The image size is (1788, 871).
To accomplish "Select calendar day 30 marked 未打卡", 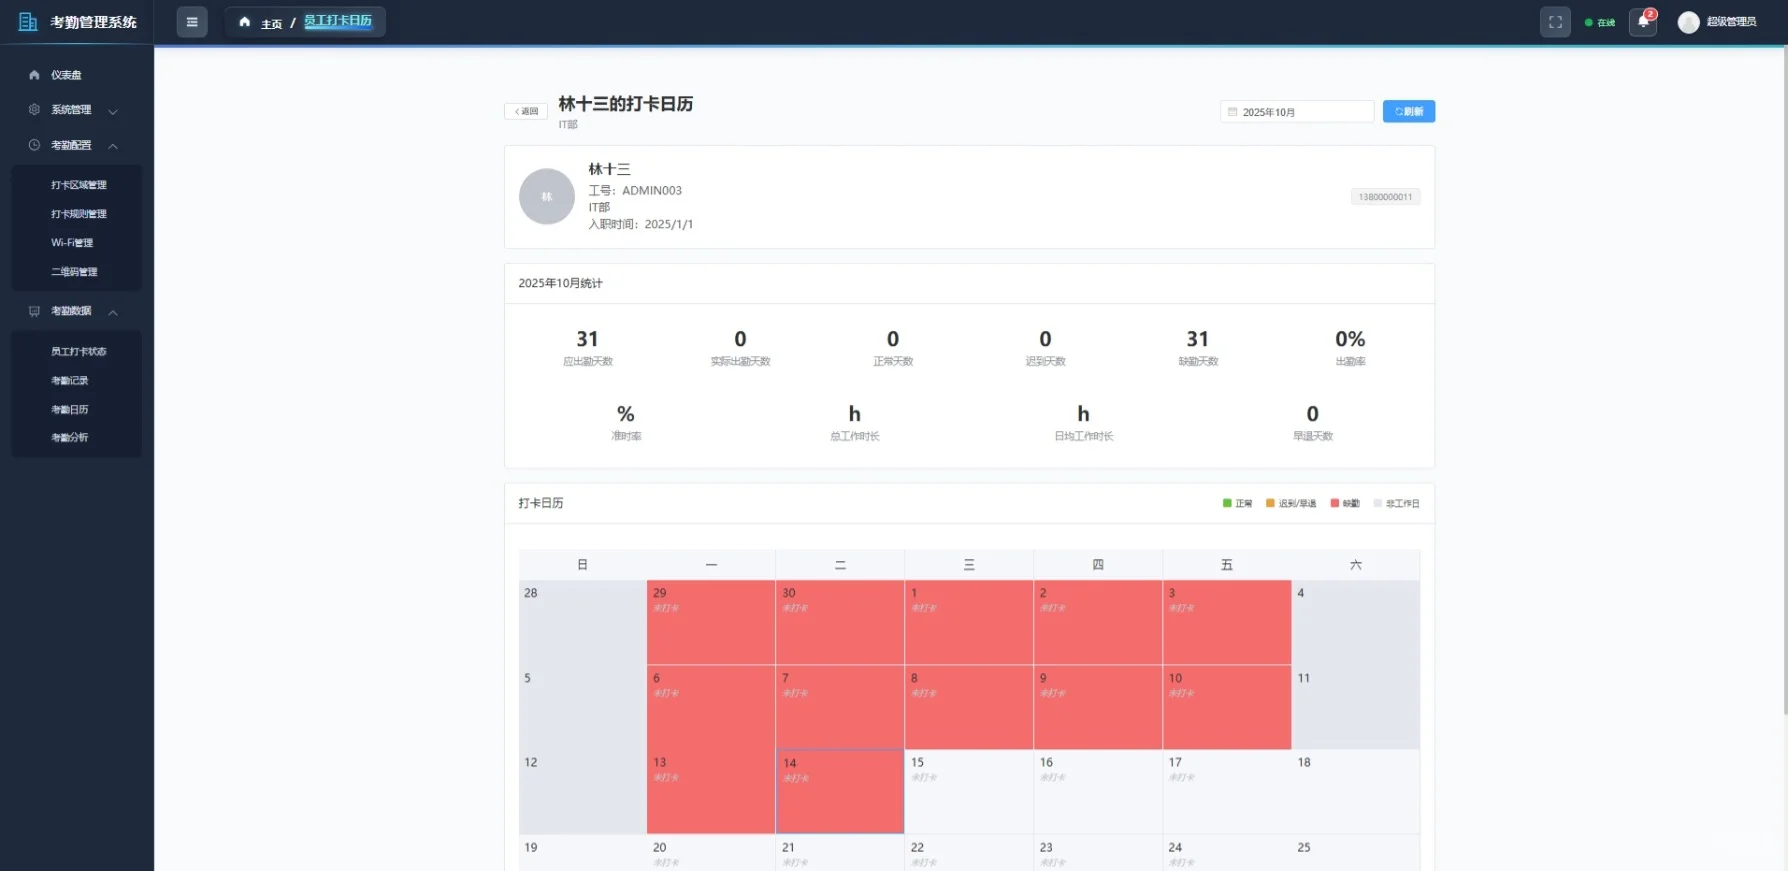I will point(840,622).
